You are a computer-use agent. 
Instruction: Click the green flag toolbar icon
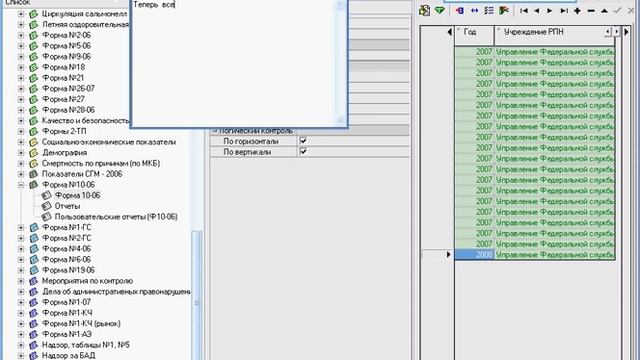coord(504,11)
